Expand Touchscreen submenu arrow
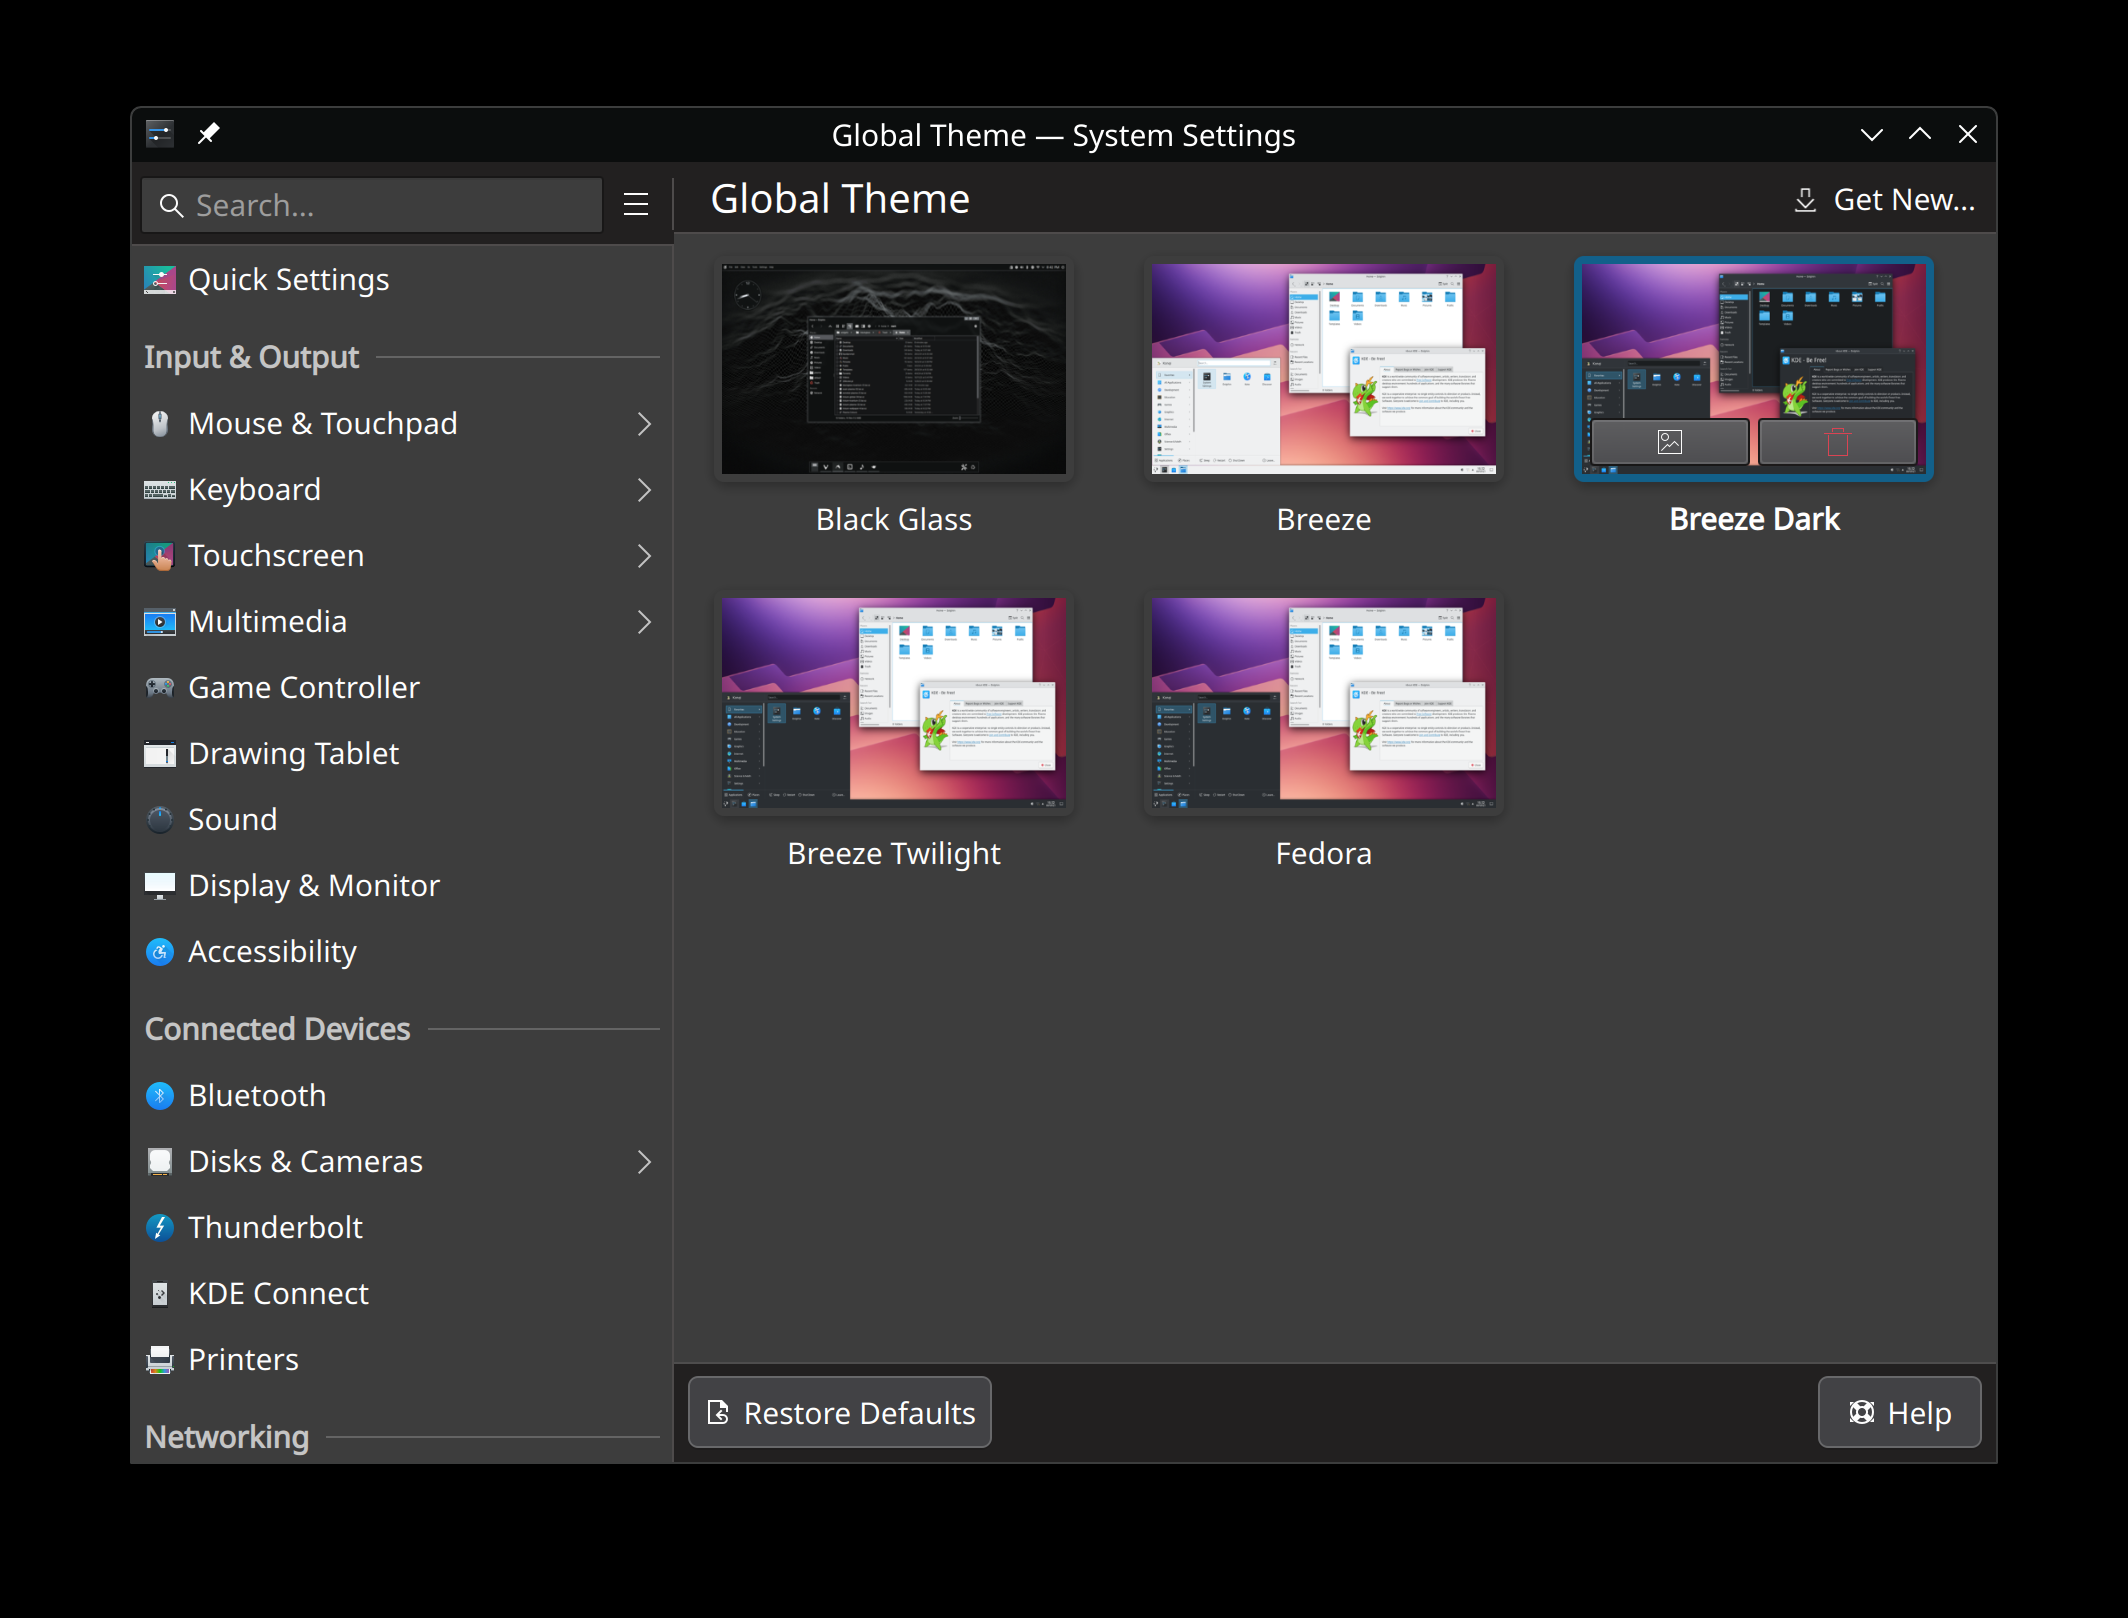2128x1618 pixels. 644,556
